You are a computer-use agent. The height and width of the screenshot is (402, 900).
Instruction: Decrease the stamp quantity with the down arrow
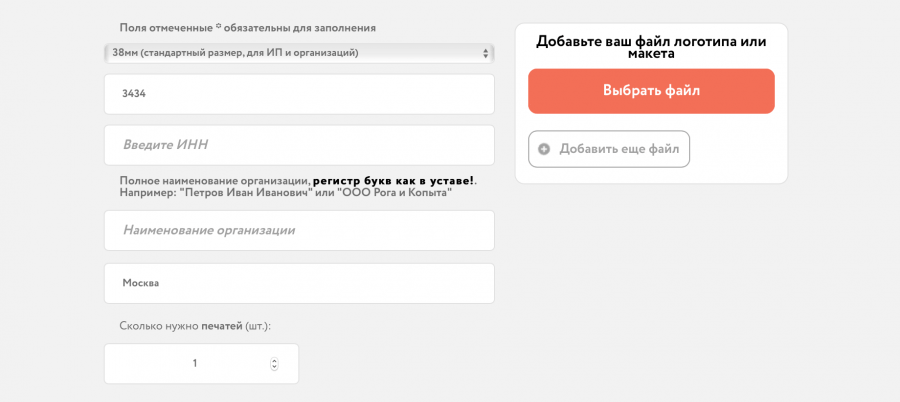click(x=275, y=367)
